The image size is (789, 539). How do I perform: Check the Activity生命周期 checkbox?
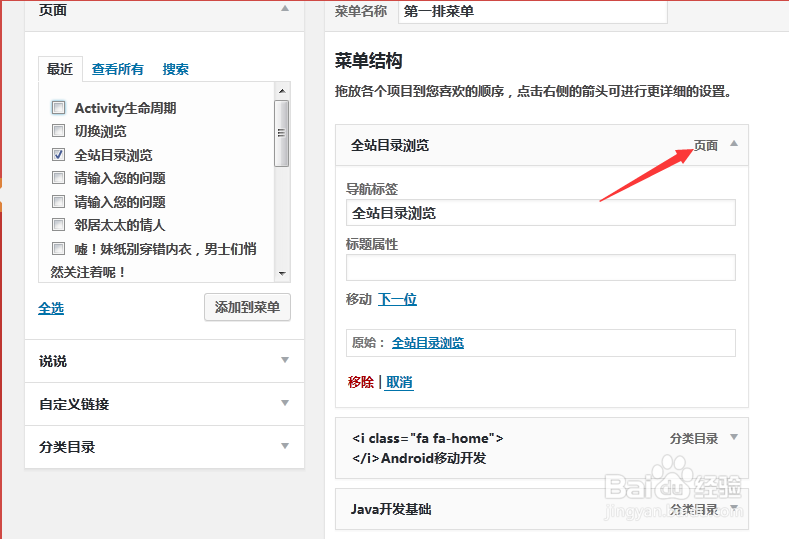click(58, 107)
